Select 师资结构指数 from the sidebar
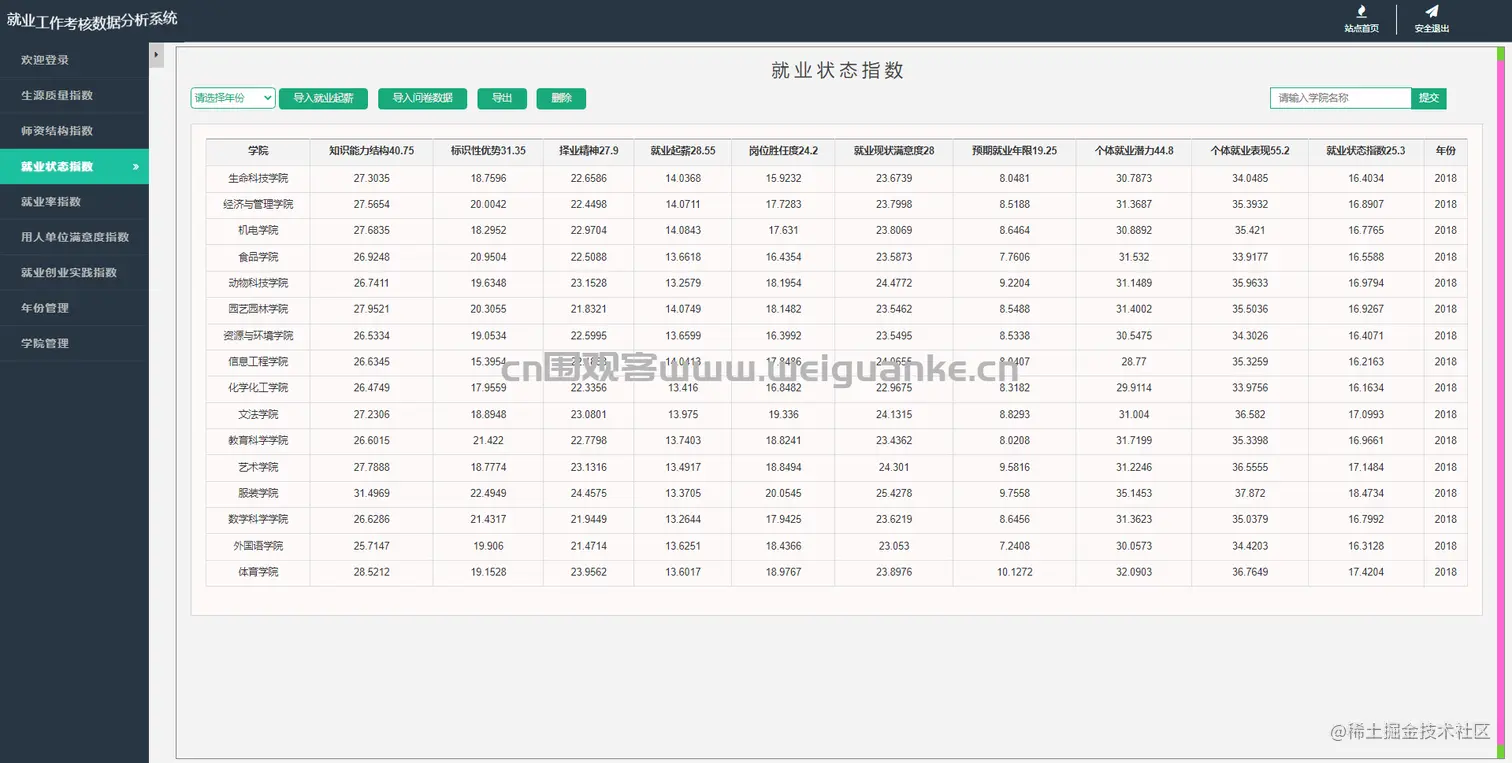The image size is (1512, 763). click(x=74, y=131)
